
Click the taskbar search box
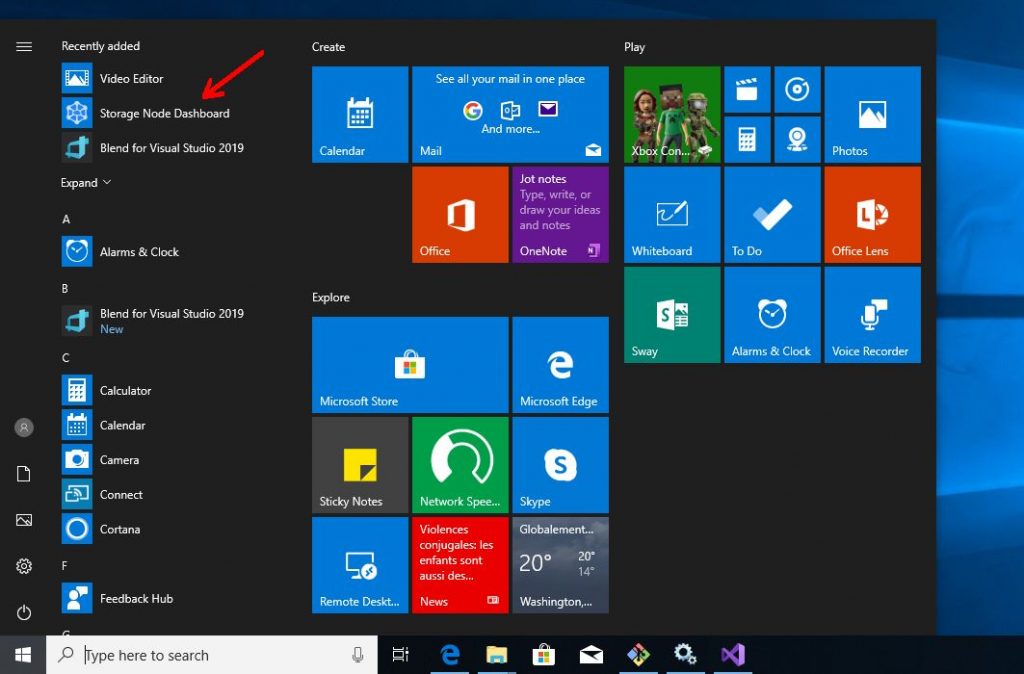coord(212,655)
